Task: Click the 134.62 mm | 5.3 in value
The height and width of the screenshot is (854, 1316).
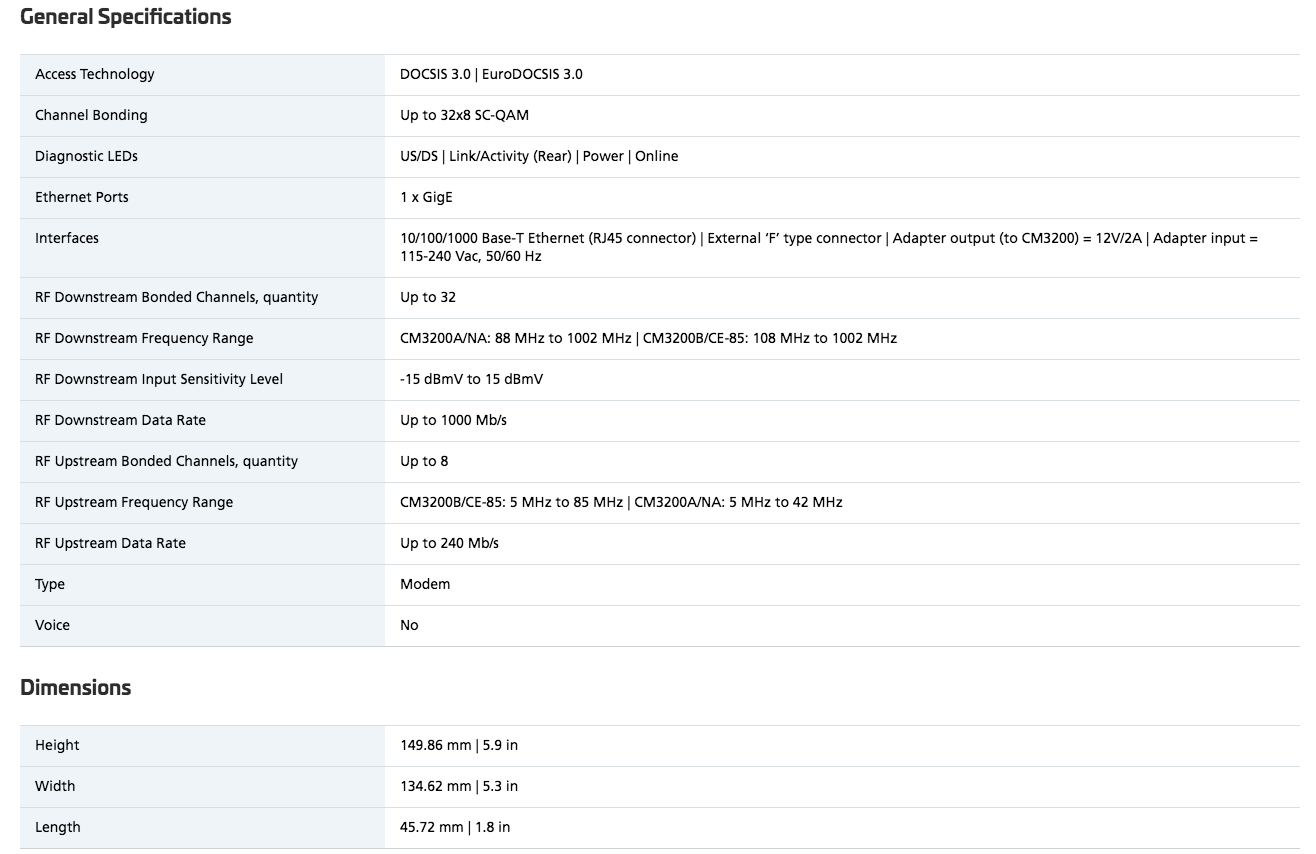Action: (459, 786)
